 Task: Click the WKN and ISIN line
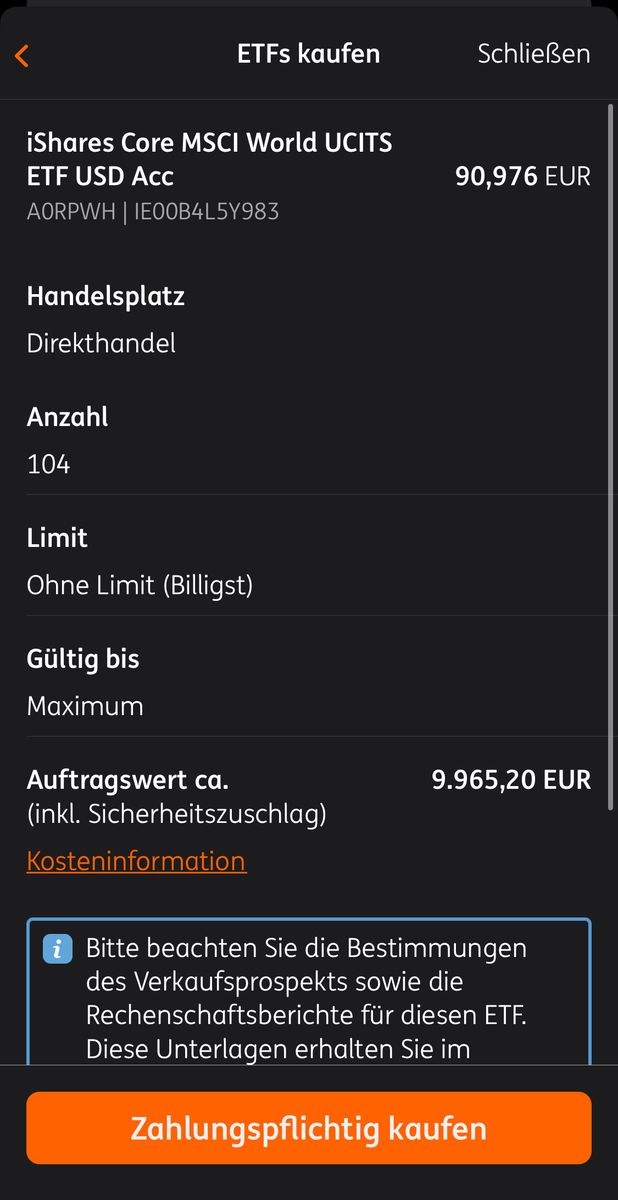152,211
